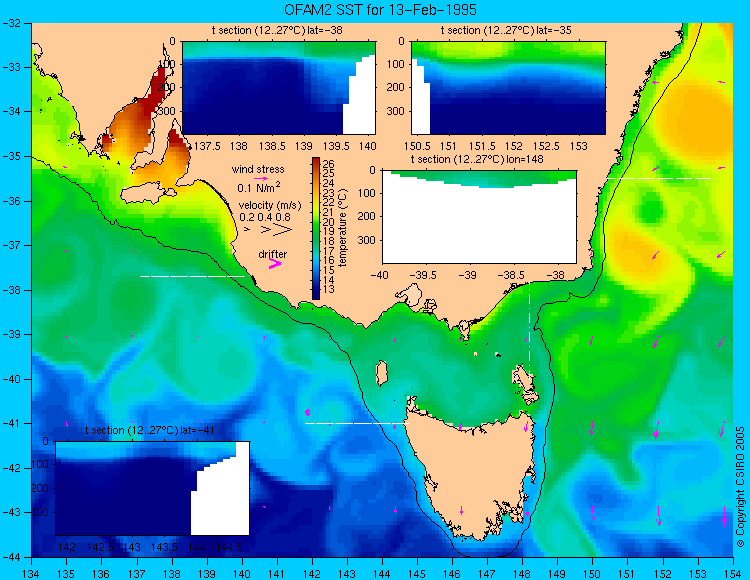
Task: Click the dark red top of temperature color bar
Action: pos(316,161)
